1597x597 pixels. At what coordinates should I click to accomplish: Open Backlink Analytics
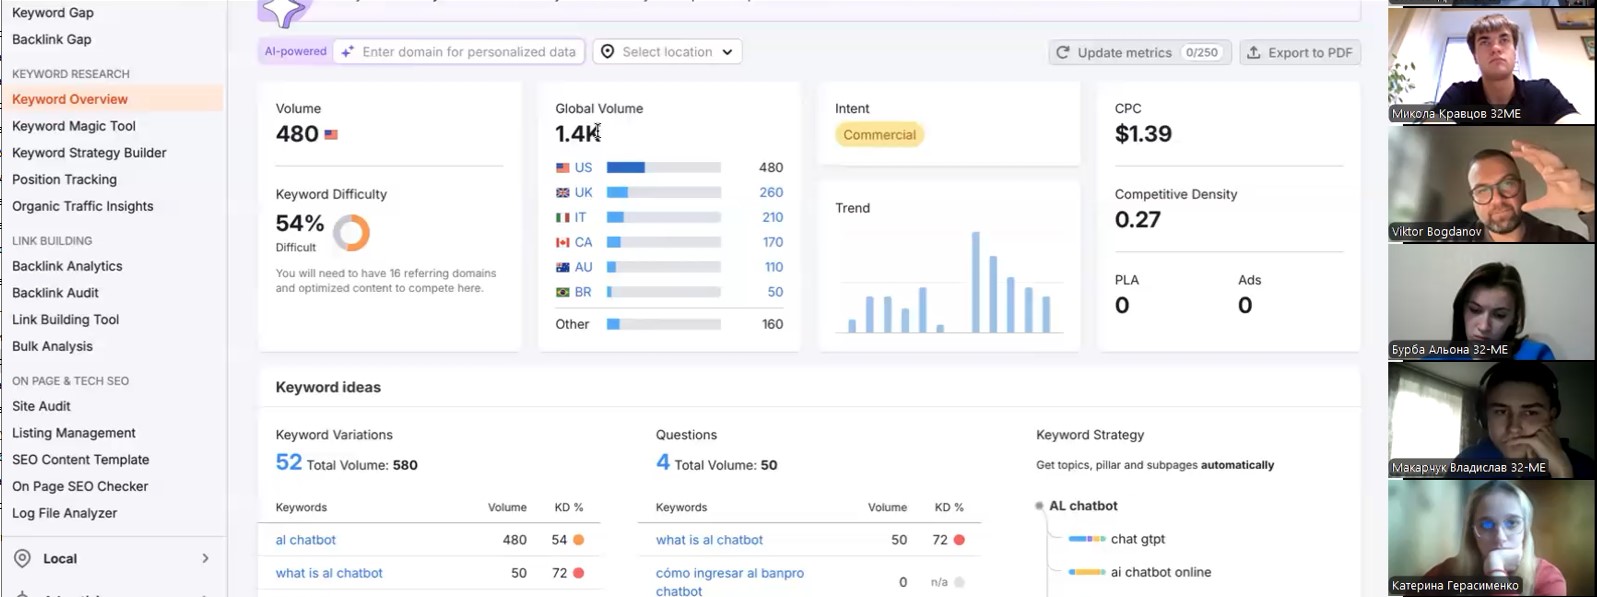click(67, 266)
